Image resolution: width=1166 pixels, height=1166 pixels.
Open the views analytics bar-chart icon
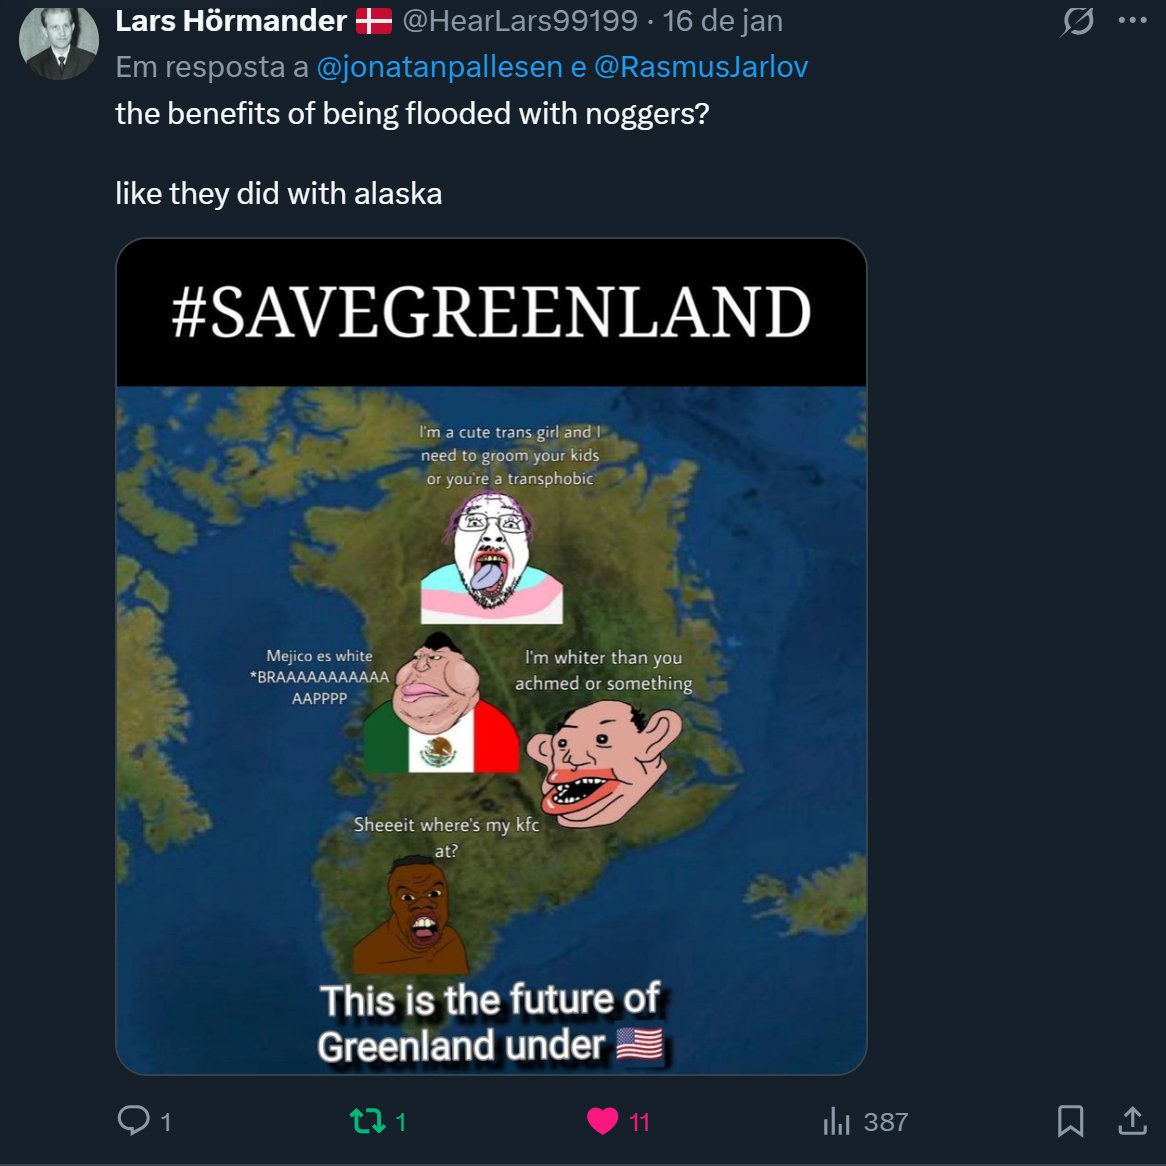(x=837, y=1121)
